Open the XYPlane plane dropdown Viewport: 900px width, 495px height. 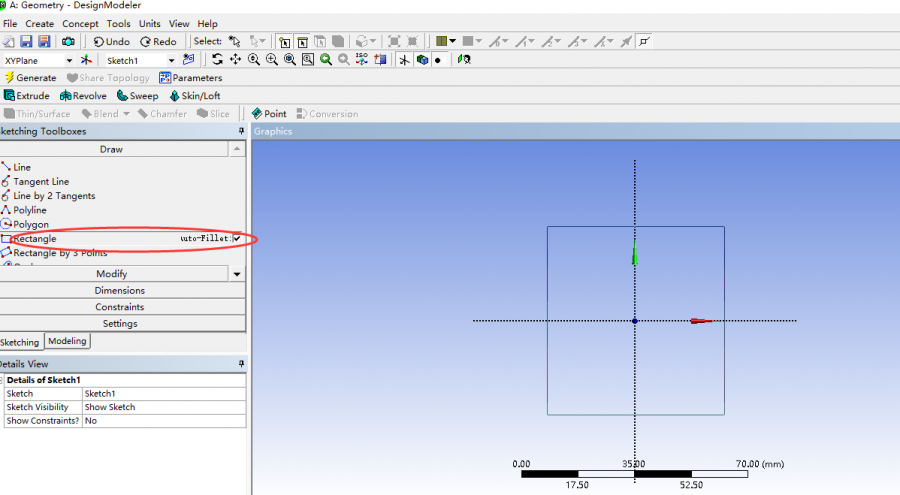tap(69, 61)
